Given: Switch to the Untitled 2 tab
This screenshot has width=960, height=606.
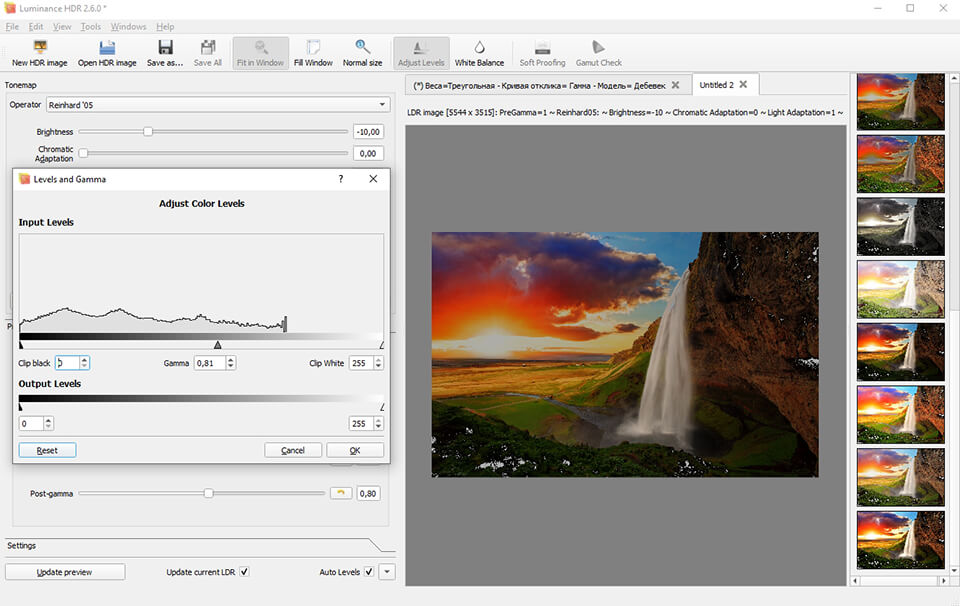Looking at the screenshot, I should point(720,84).
